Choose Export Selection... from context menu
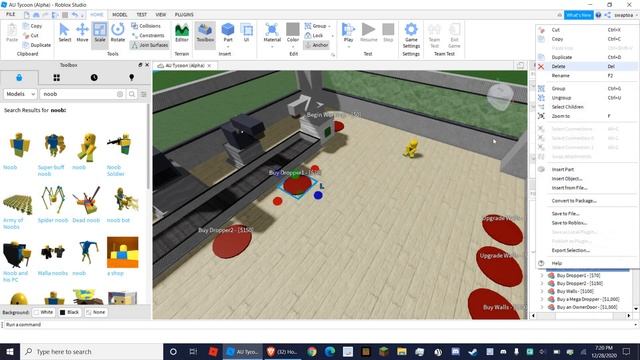640x360 pixels. (x=587, y=250)
